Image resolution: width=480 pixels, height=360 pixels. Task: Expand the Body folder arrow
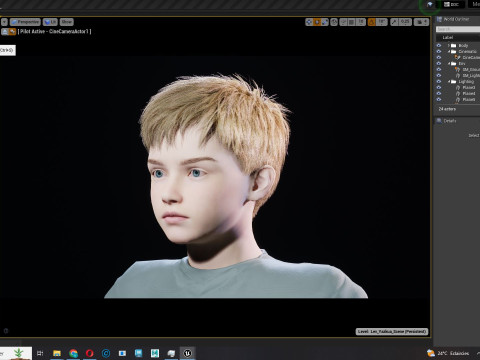pyautogui.click(x=449, y=45)
